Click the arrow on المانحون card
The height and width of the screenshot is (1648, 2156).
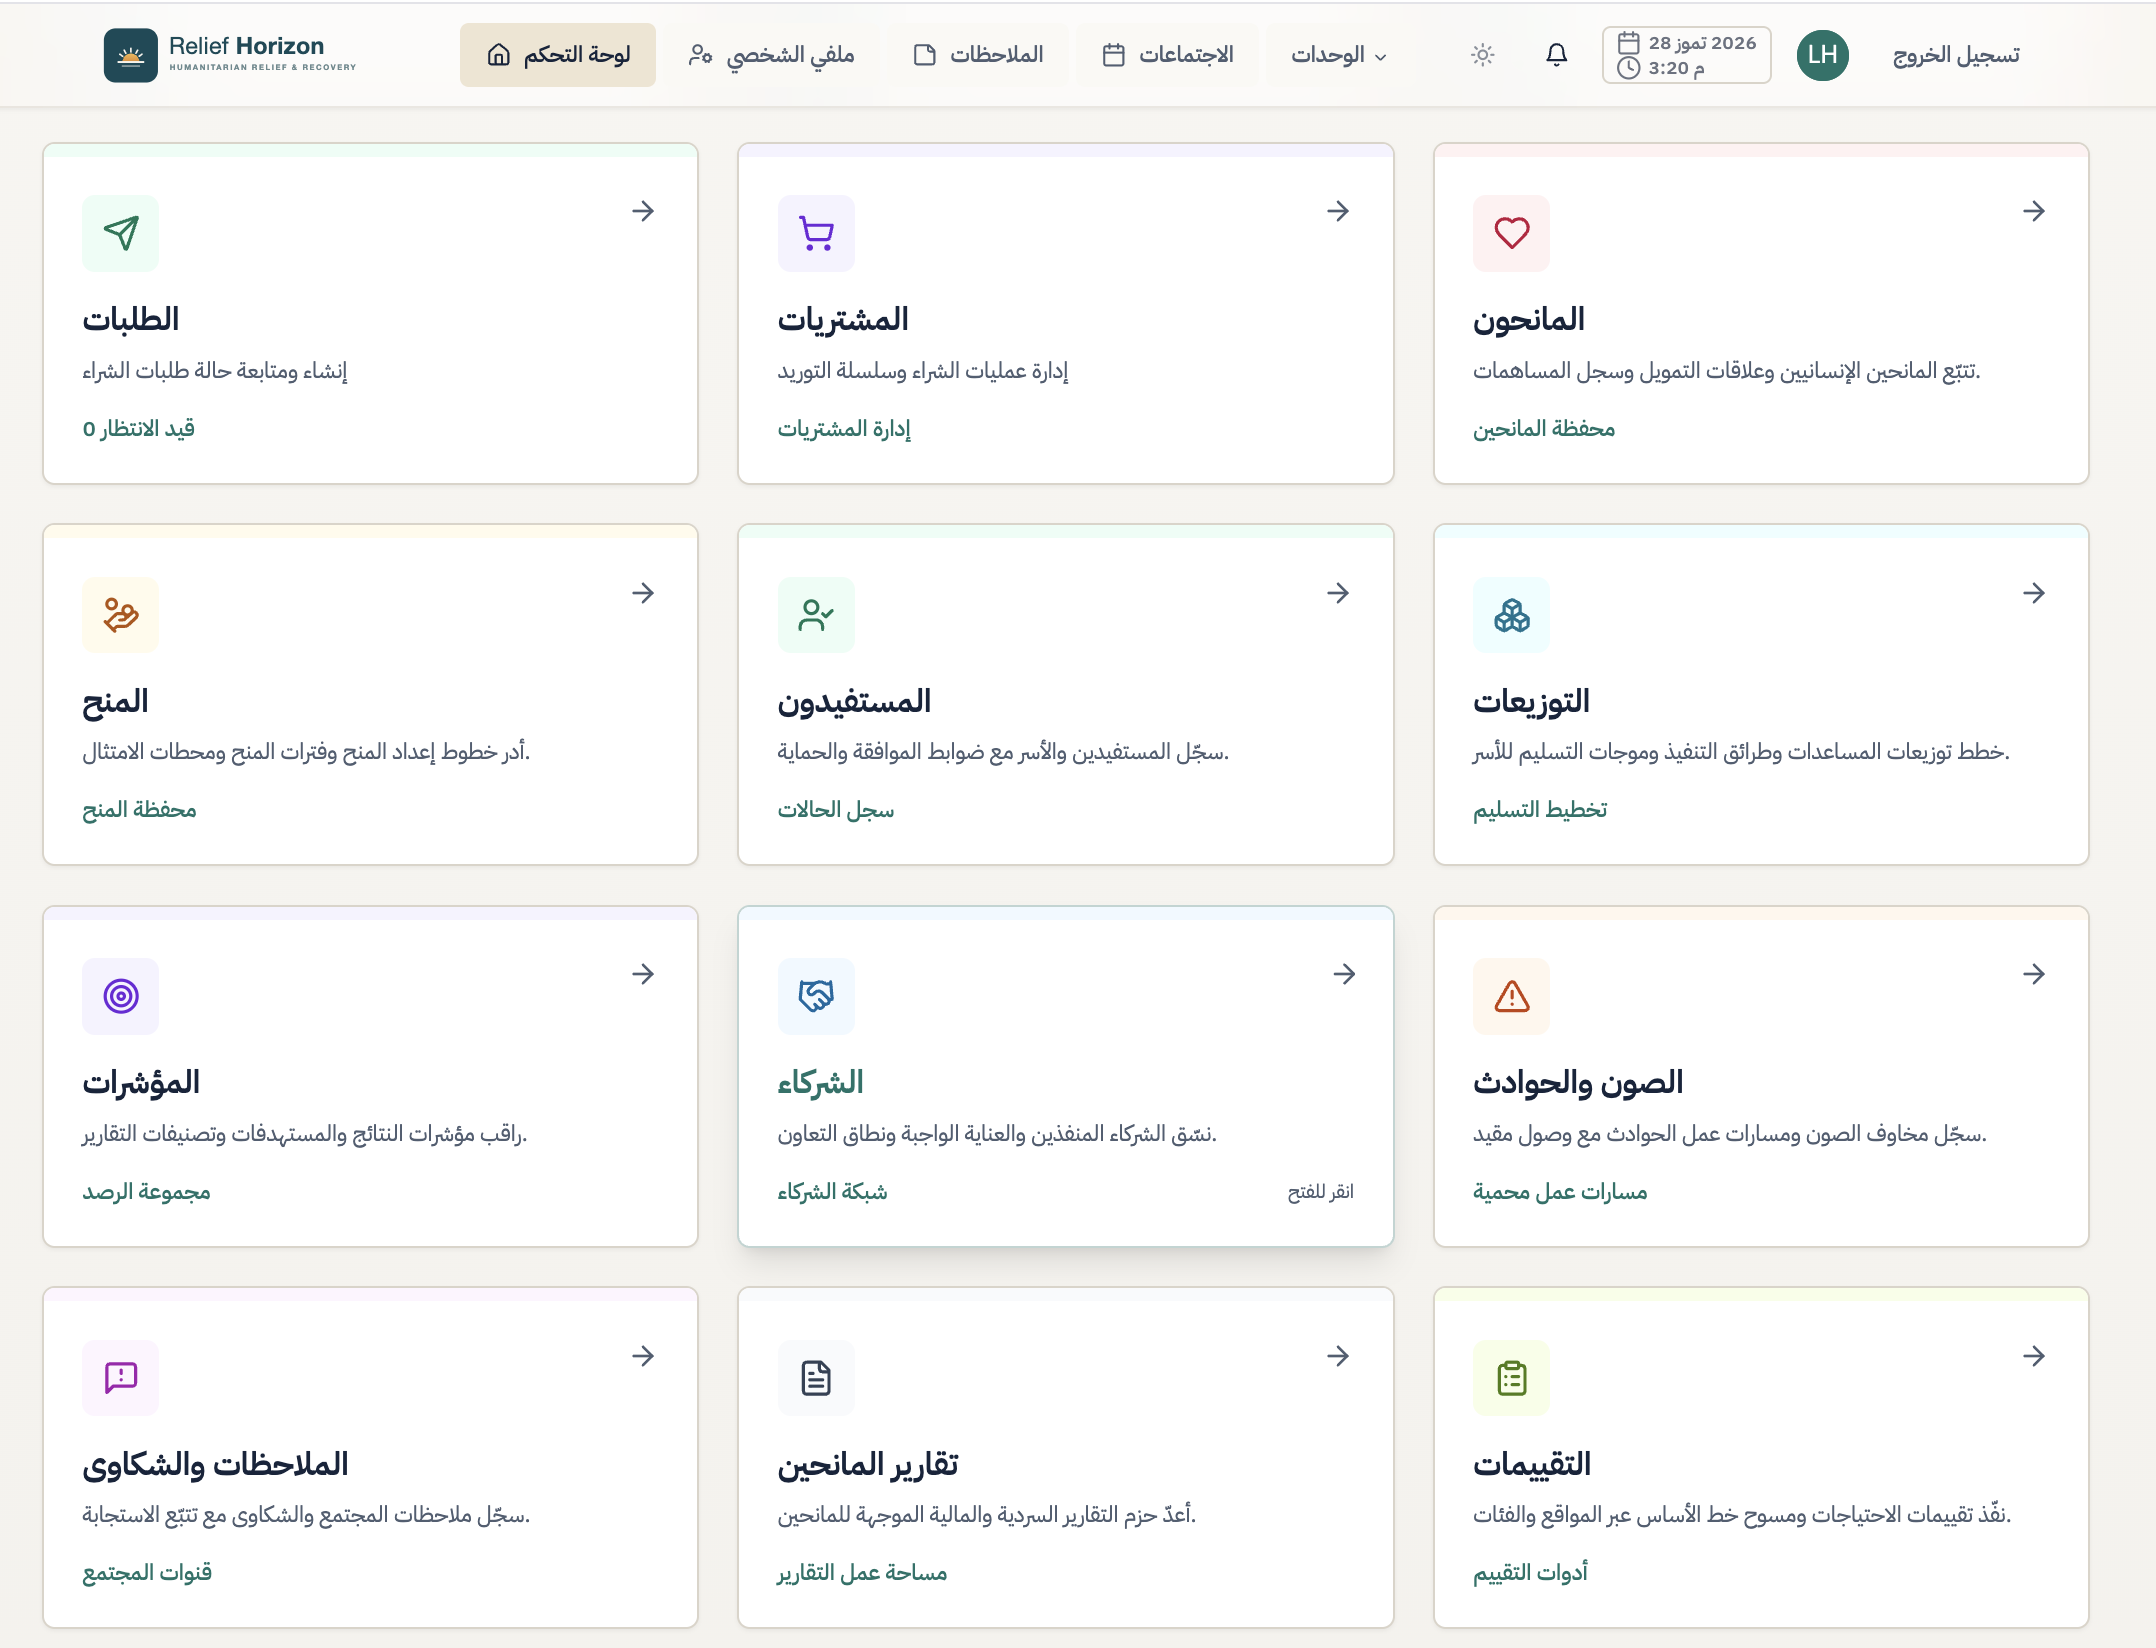pyautogui.click(x=2034, y=211)
